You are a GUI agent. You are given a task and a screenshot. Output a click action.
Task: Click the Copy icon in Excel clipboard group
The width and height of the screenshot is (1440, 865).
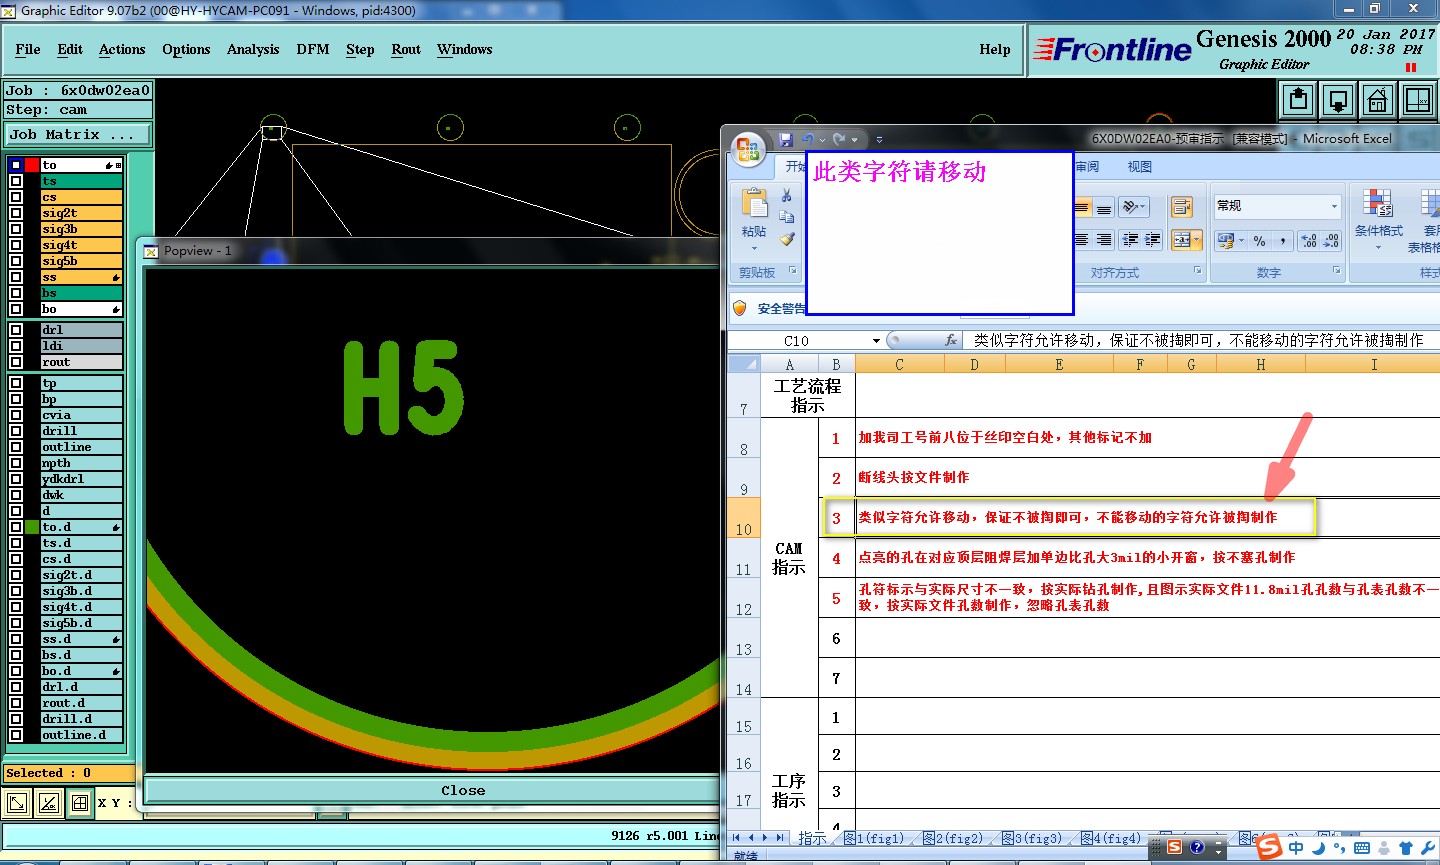coord(787,217)
